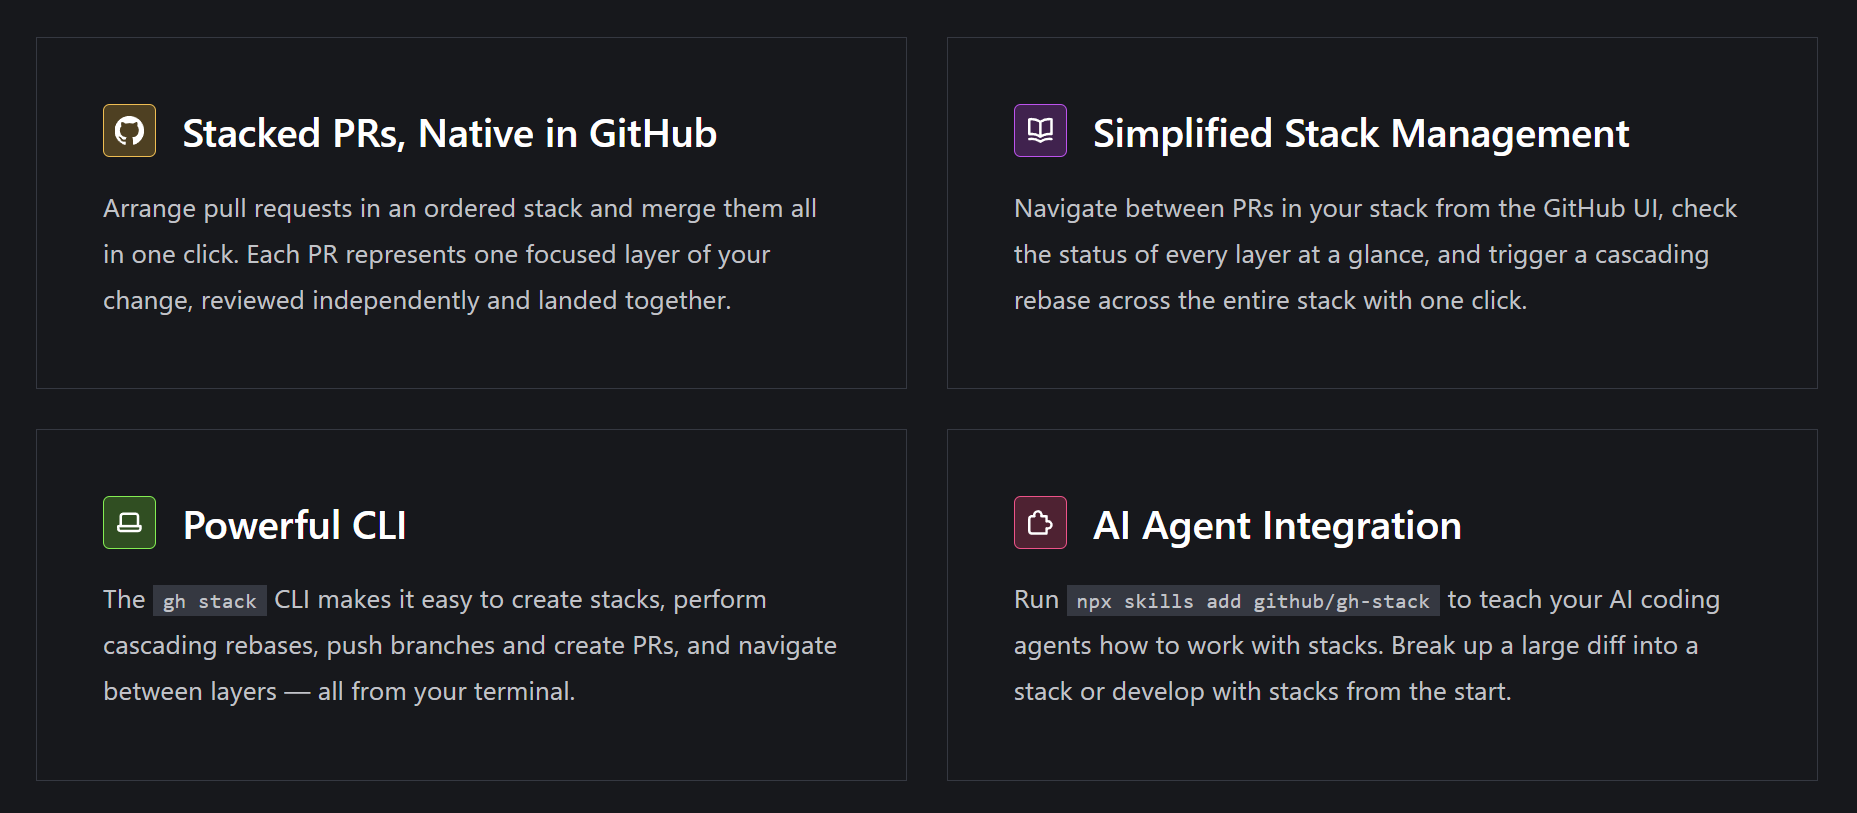Click the words 'all from your terminal'
1857x813 pixels.
pos(444,692)
